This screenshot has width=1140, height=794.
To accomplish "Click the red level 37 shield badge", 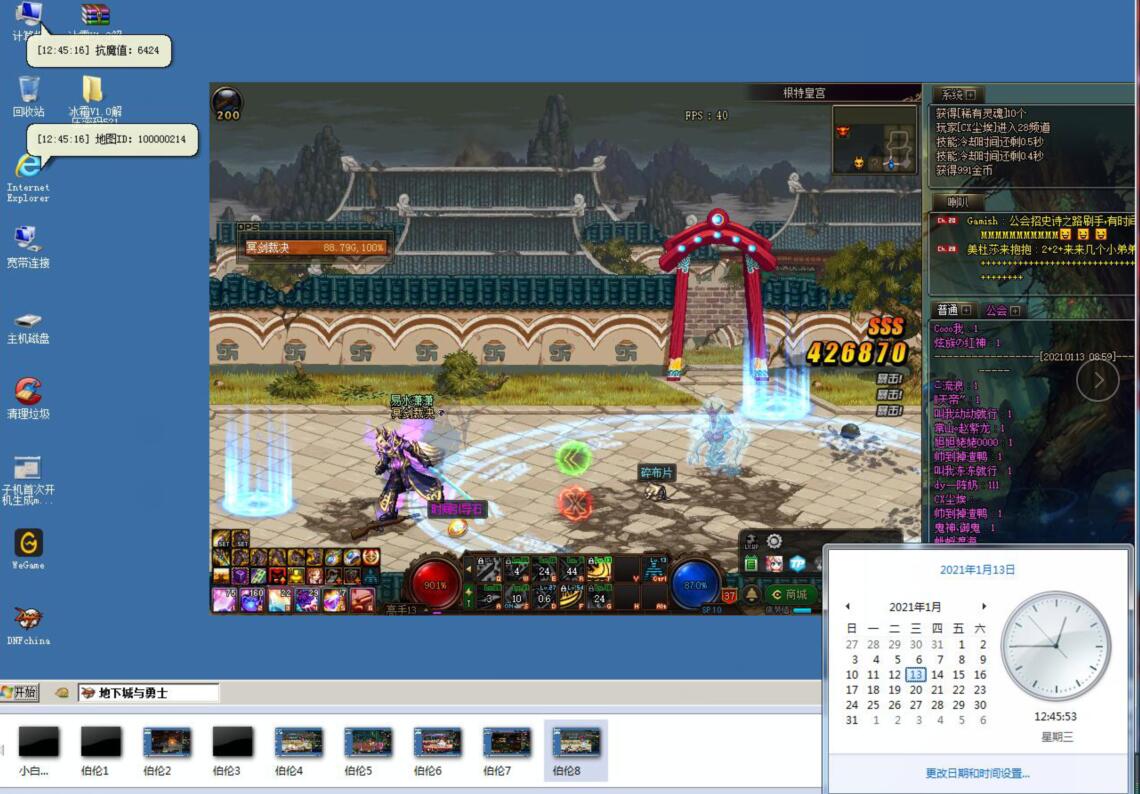I will coord(729,596).
